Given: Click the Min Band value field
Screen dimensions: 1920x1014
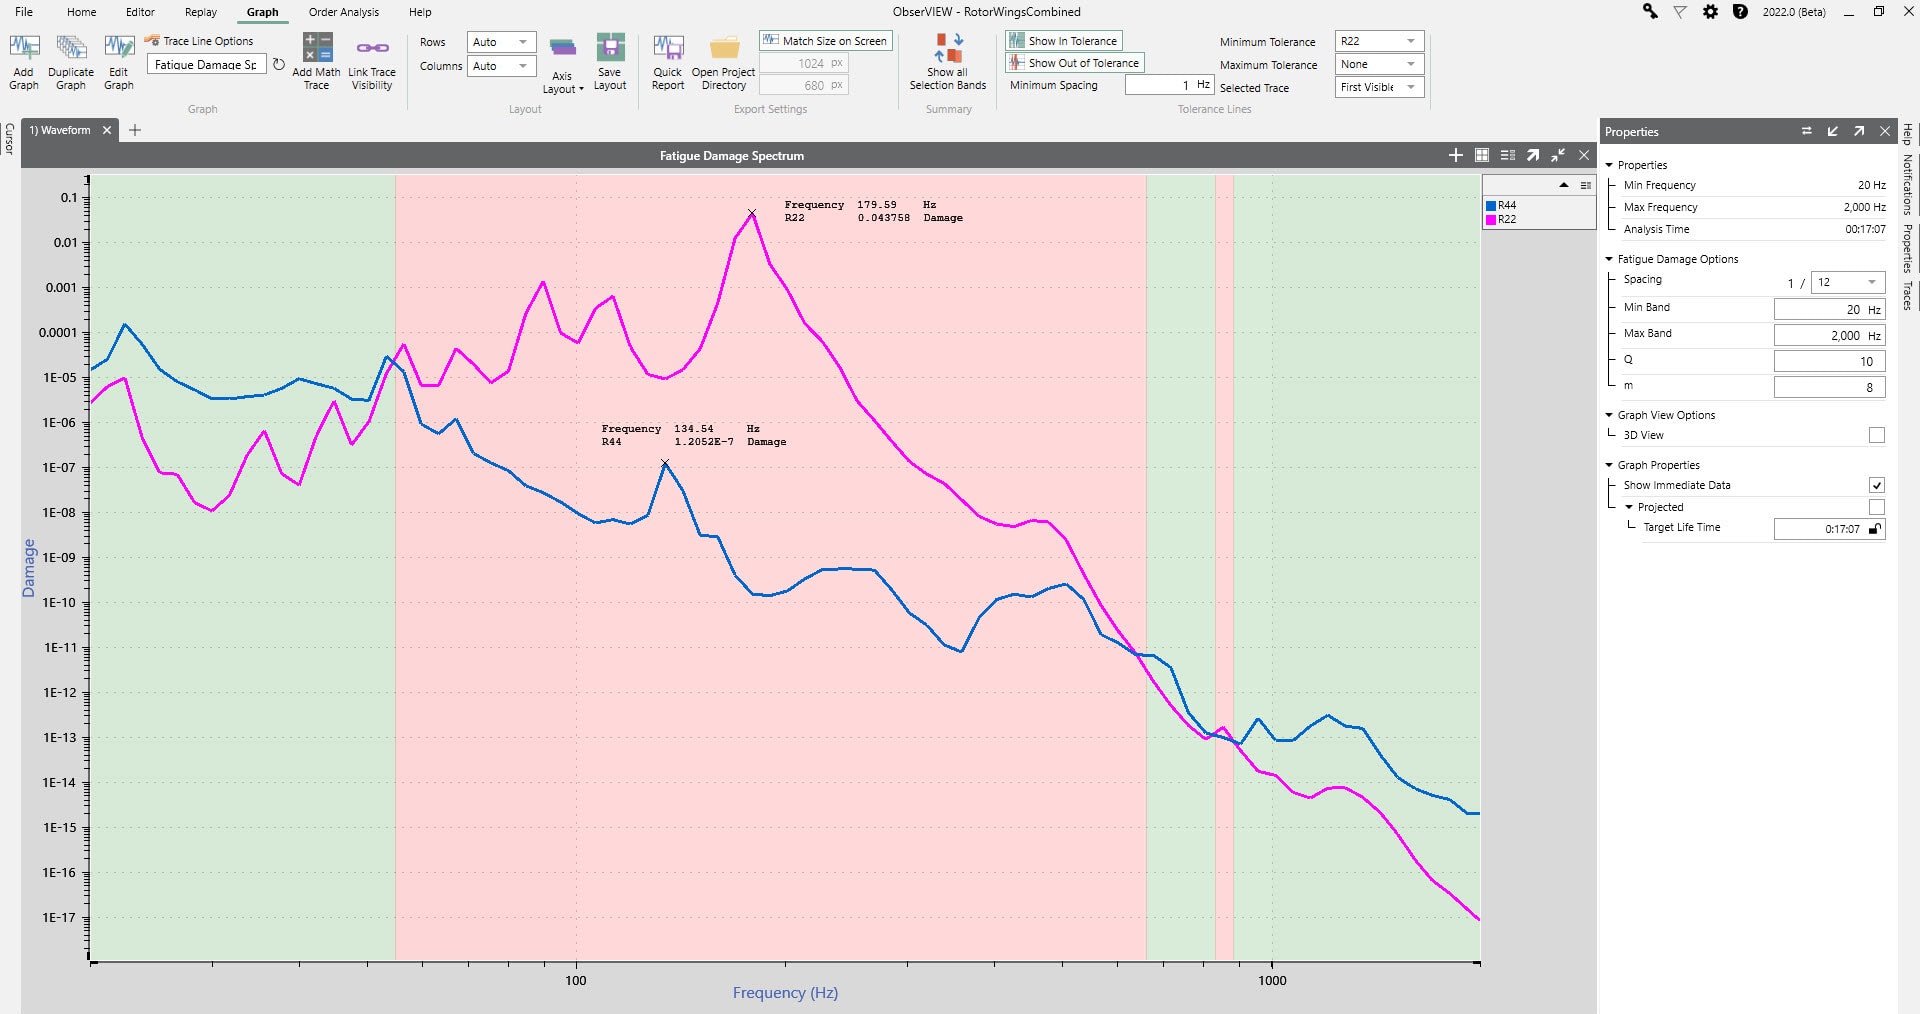Looking at the screenshot, I should [1829, 309].
